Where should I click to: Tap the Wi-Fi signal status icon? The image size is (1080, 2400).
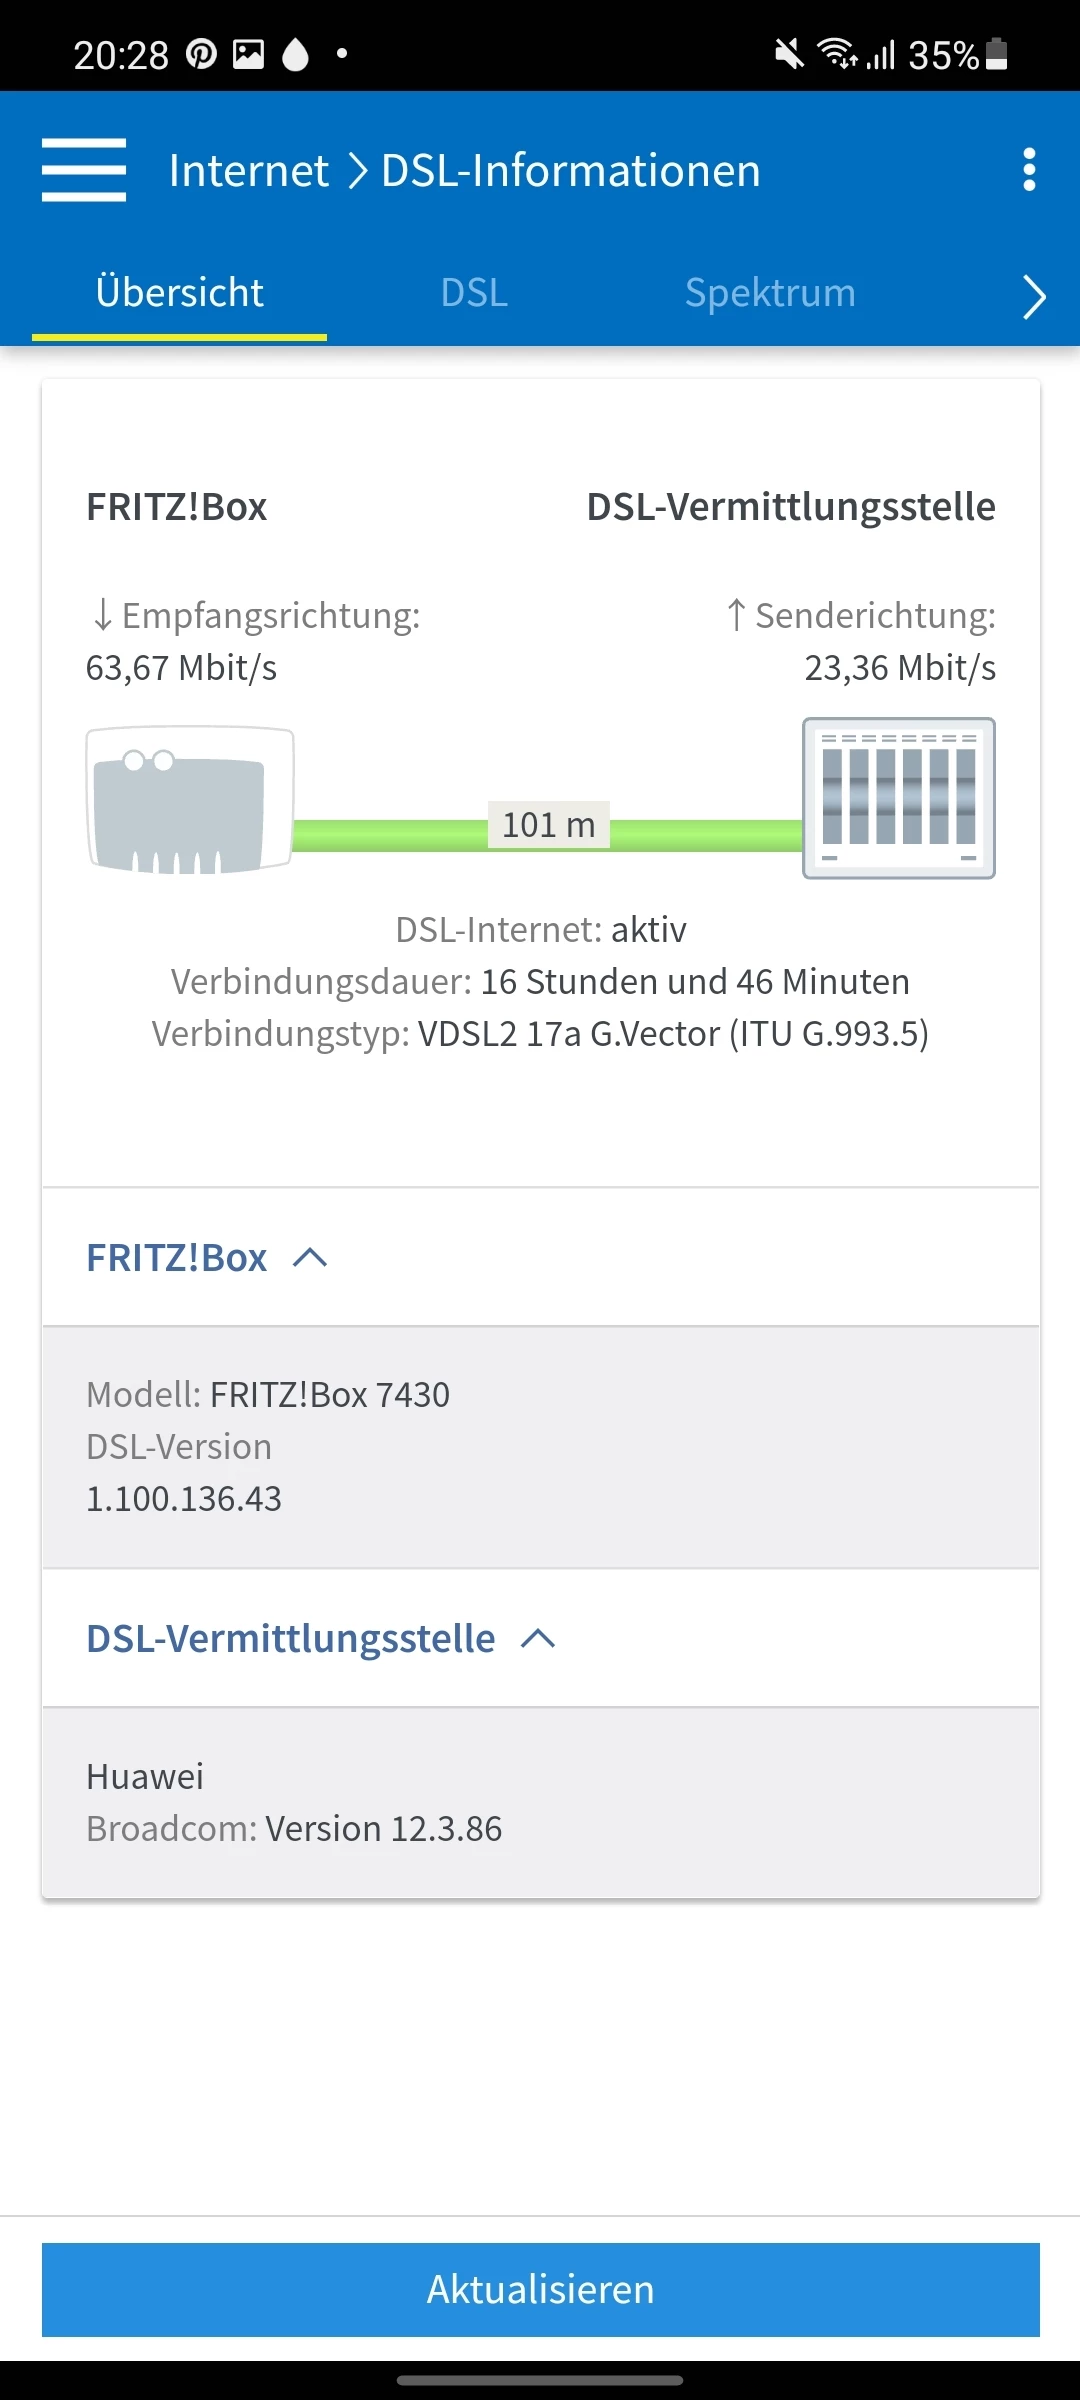tap(836, 54)
